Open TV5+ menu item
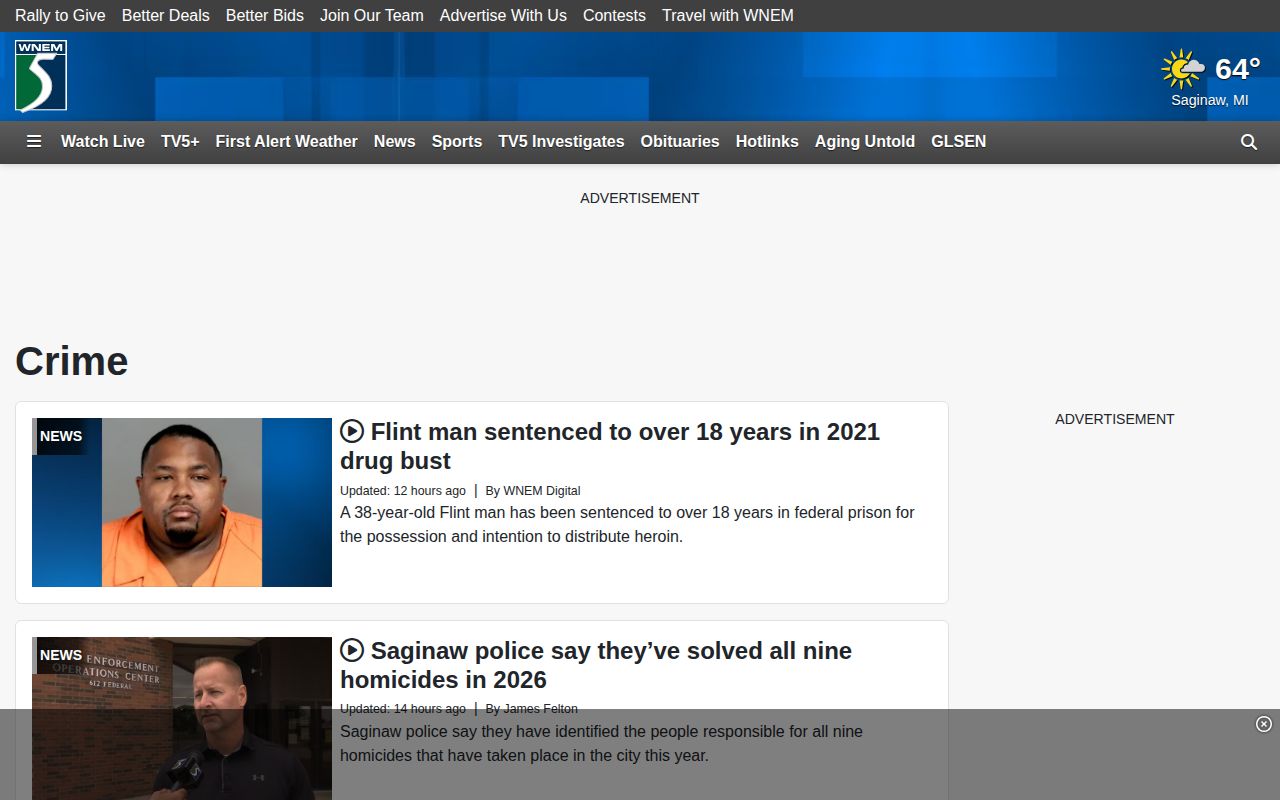 (x=180, y=141)
